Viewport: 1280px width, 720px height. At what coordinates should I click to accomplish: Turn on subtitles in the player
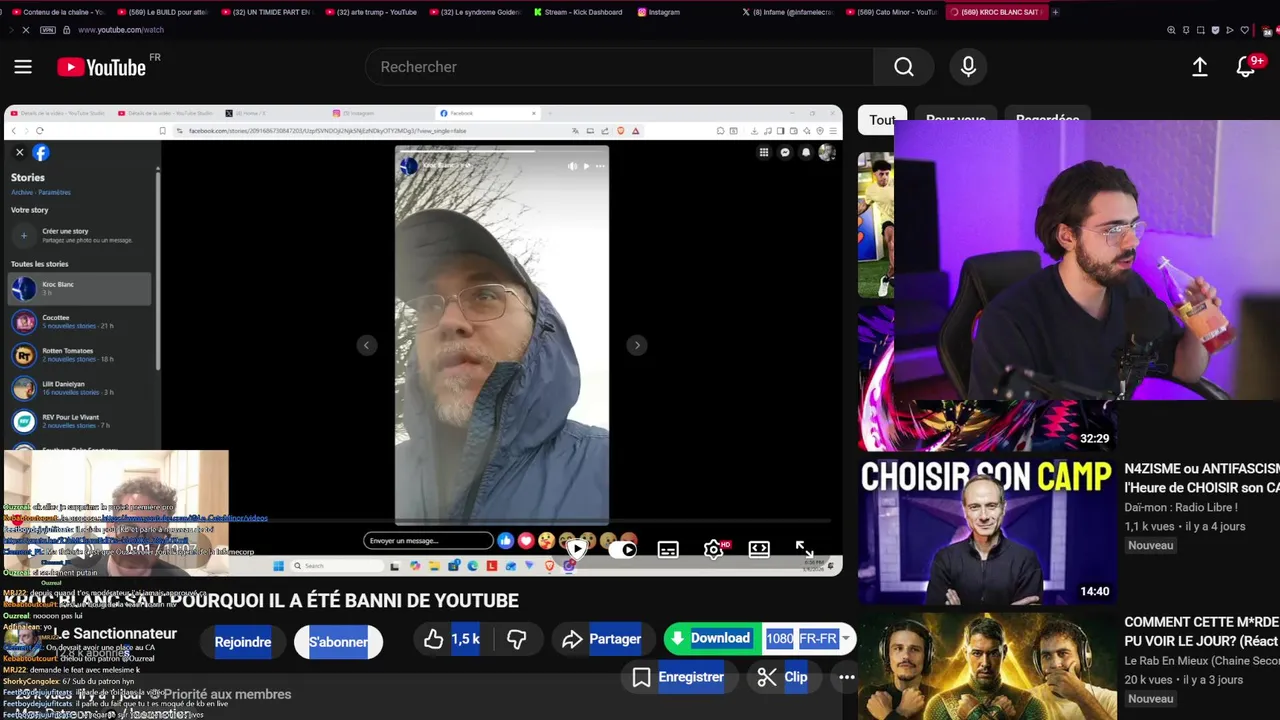click(x=668, y=549)
